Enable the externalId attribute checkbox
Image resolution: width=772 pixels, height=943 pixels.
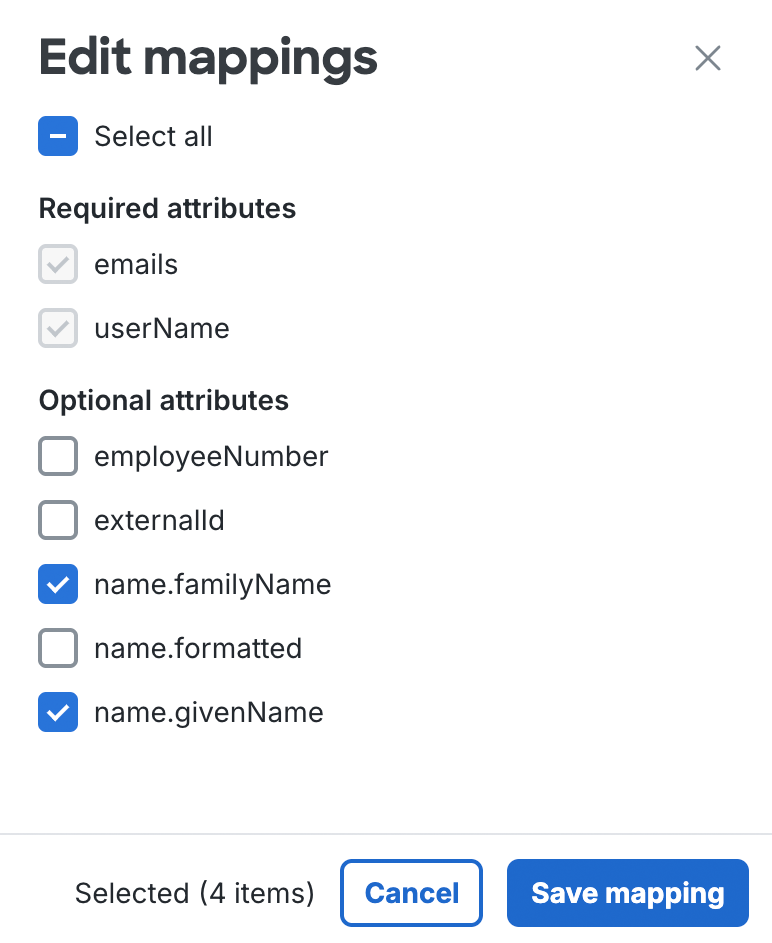point(58,520)
